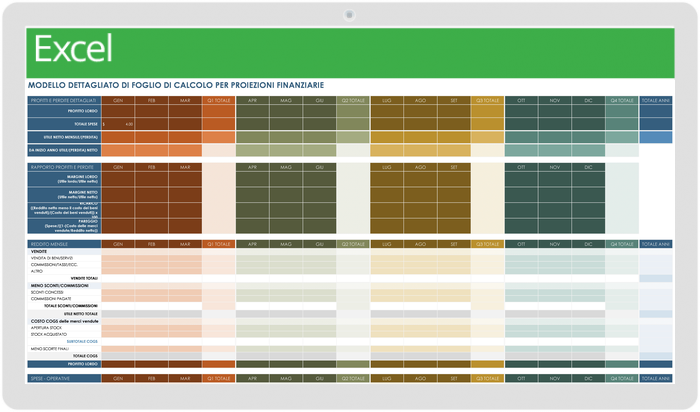
Task: Select GIU header in Reddito mensile table
Action: pos(320,244)
